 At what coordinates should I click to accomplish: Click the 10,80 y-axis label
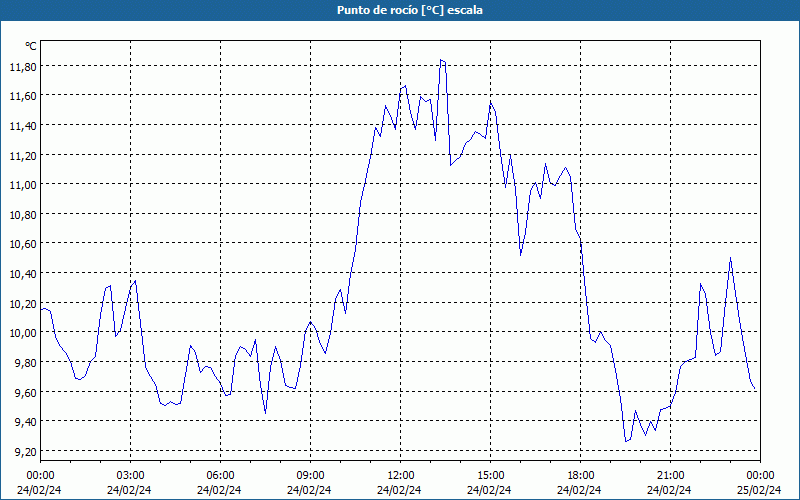coord(23,214)
